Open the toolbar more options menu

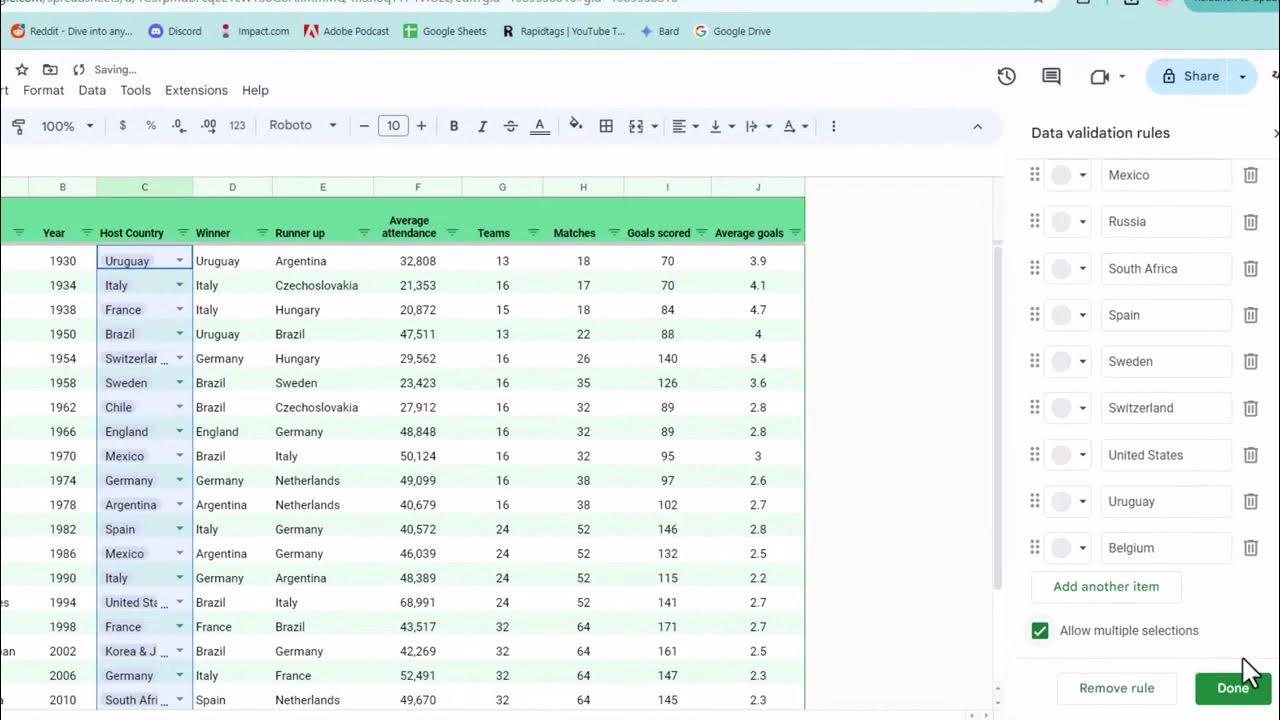pos(833,126)
